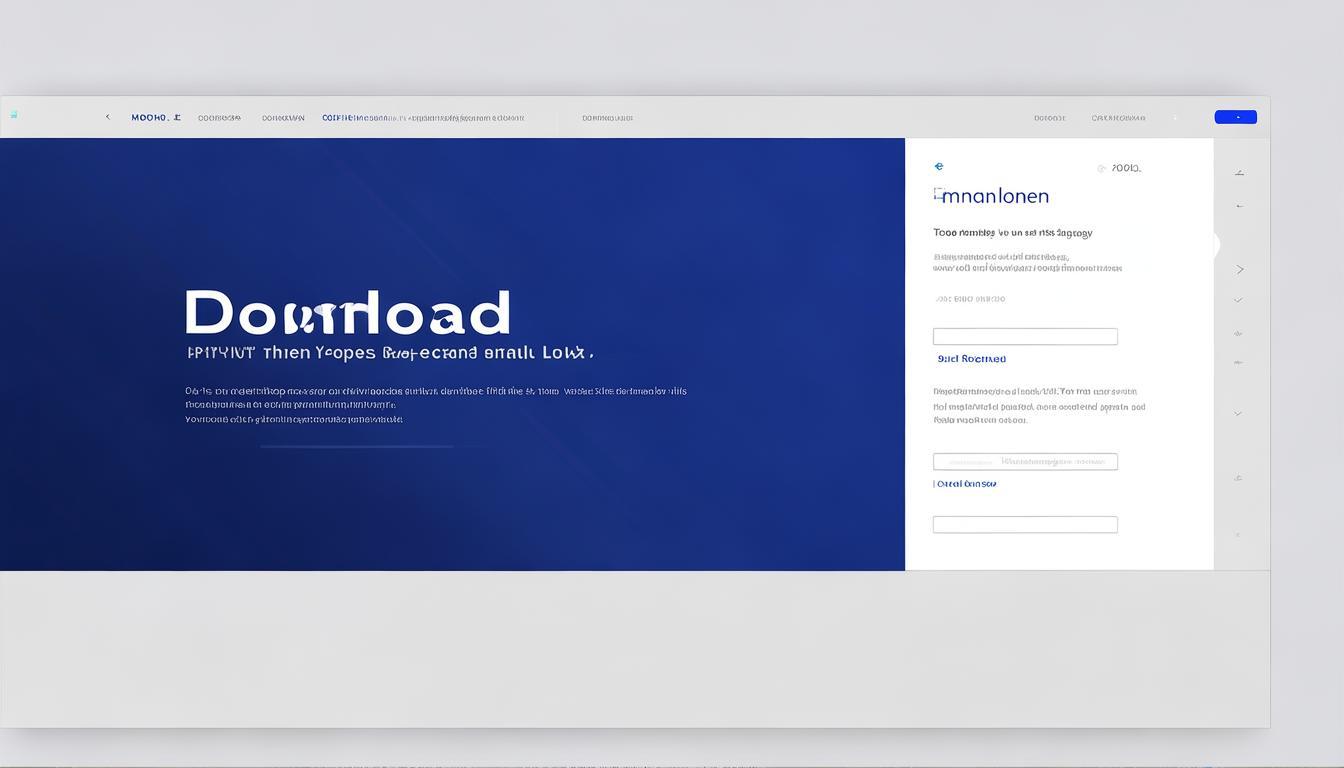The image size is (1344, 768).
Task: Focus the bottom empty input field in the form
Action: [1024, 525]
